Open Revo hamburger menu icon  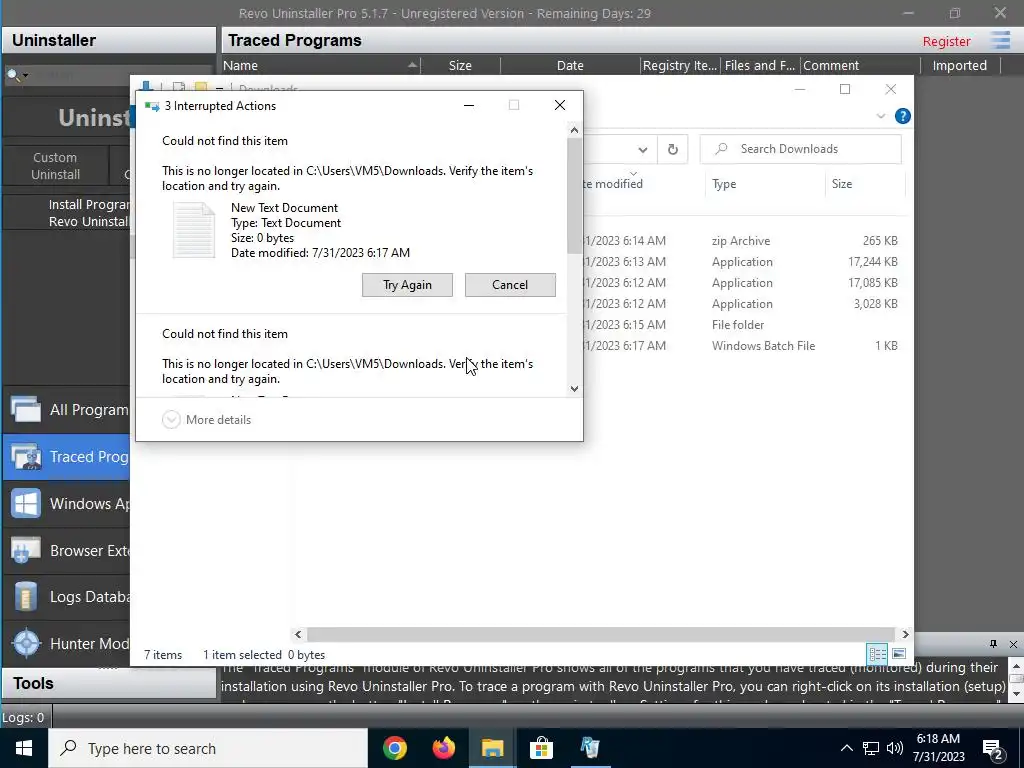(x=1000, y=40)
